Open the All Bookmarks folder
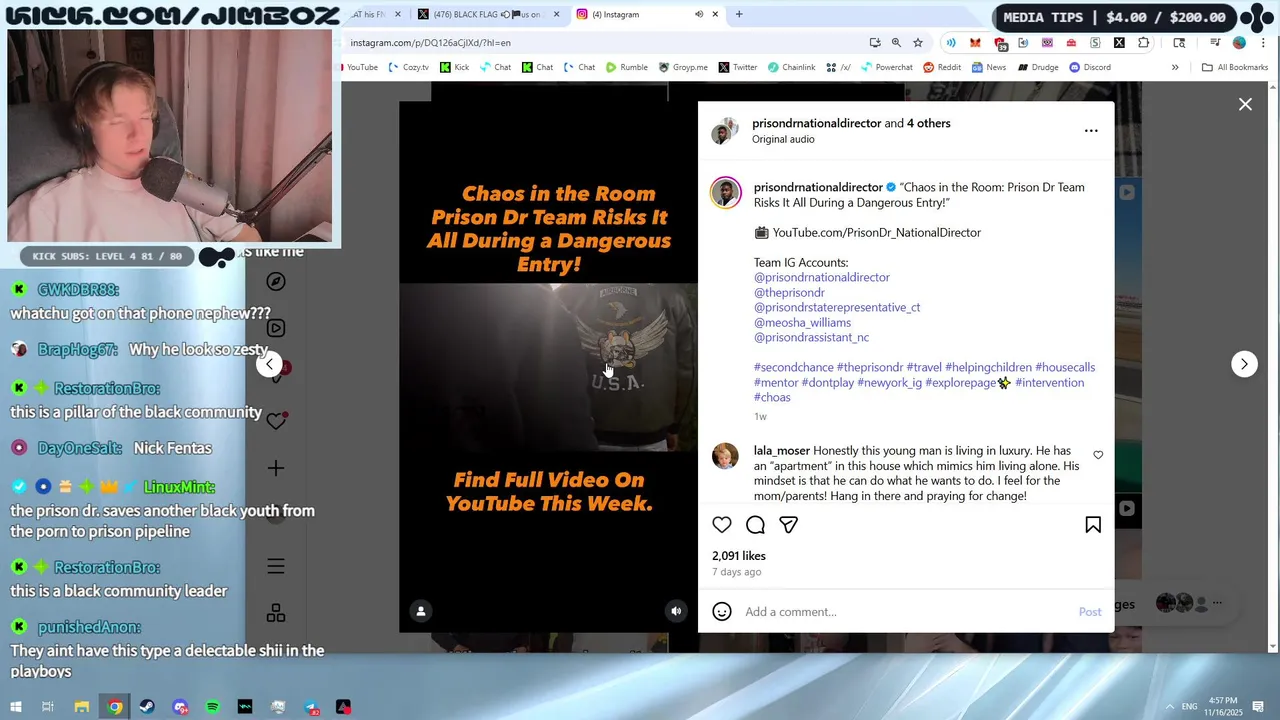Image resolution: width=1280 pixels, height=720 pixels. coord(1235,67)
